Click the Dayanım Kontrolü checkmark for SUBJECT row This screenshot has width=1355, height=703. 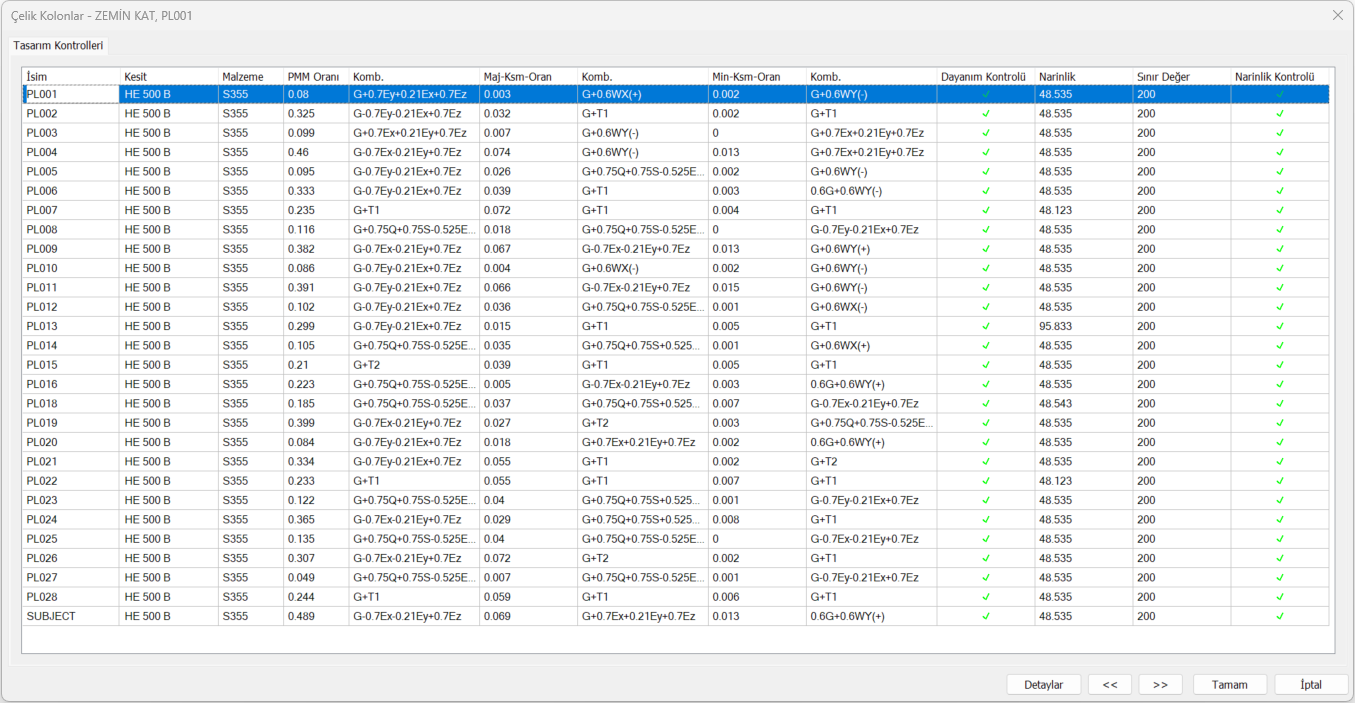985,616
